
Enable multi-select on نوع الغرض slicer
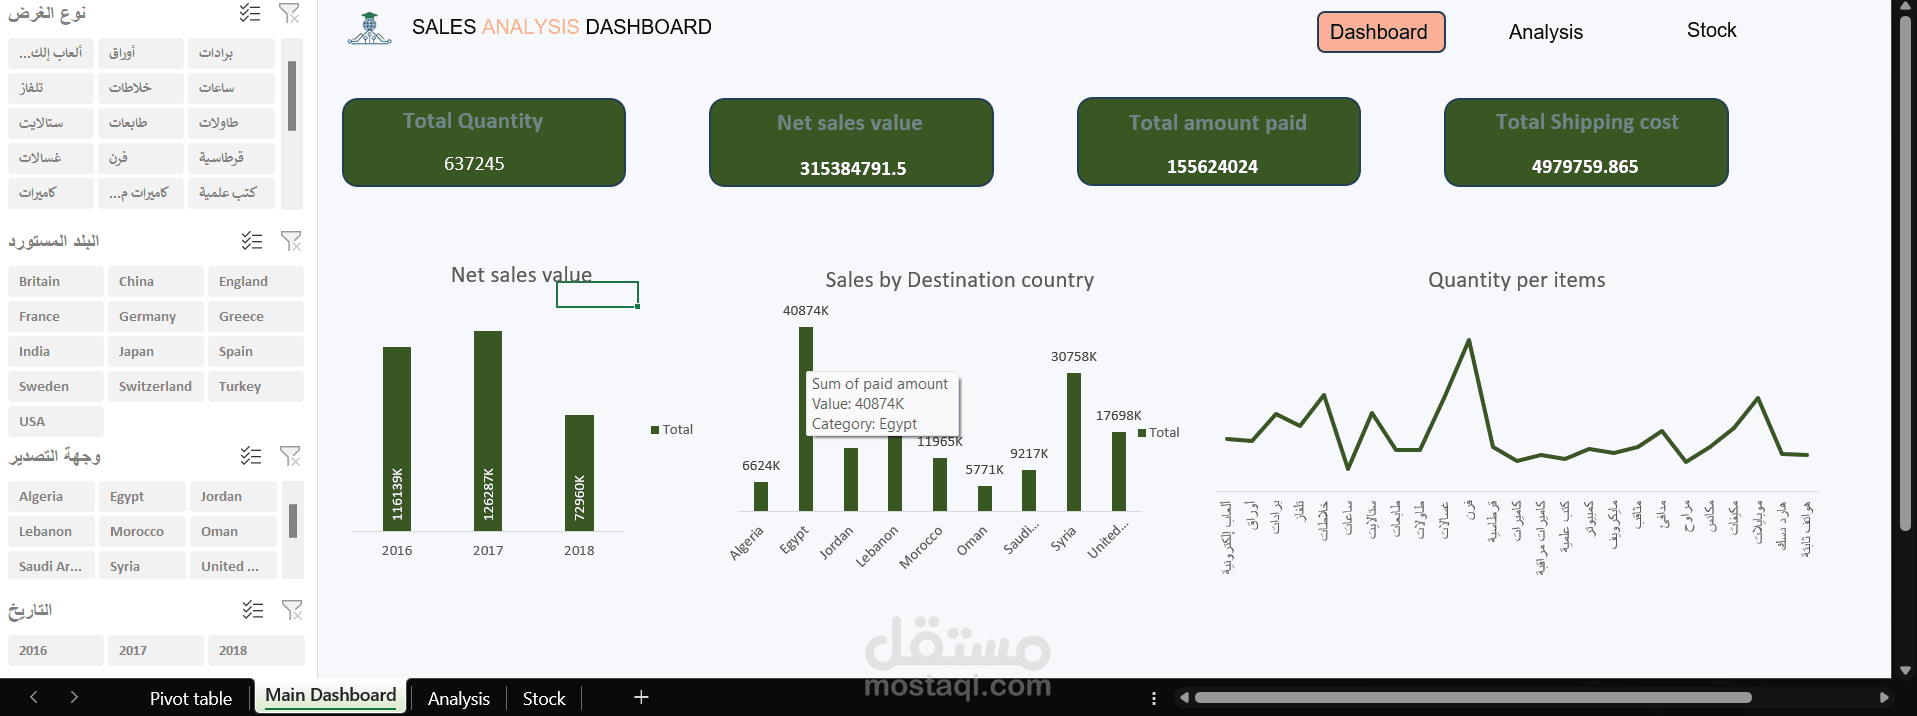tap(250, 13)
